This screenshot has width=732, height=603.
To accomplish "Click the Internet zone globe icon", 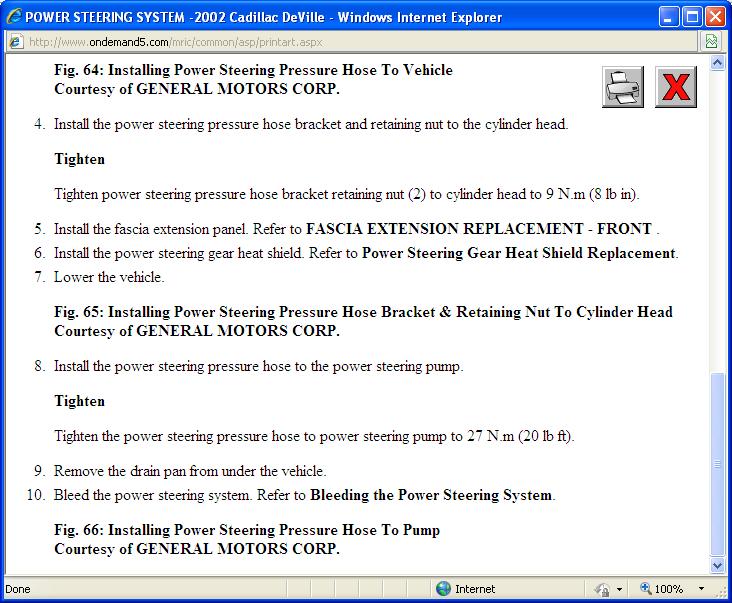I will point(443,589).
